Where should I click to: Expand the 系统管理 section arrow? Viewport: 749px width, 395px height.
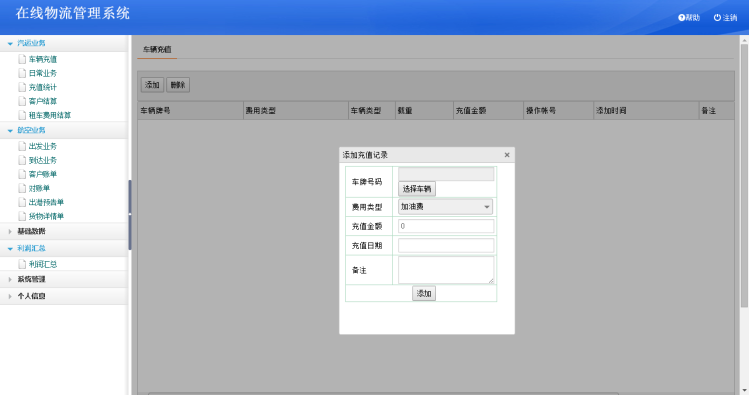[x=10, y=279]
